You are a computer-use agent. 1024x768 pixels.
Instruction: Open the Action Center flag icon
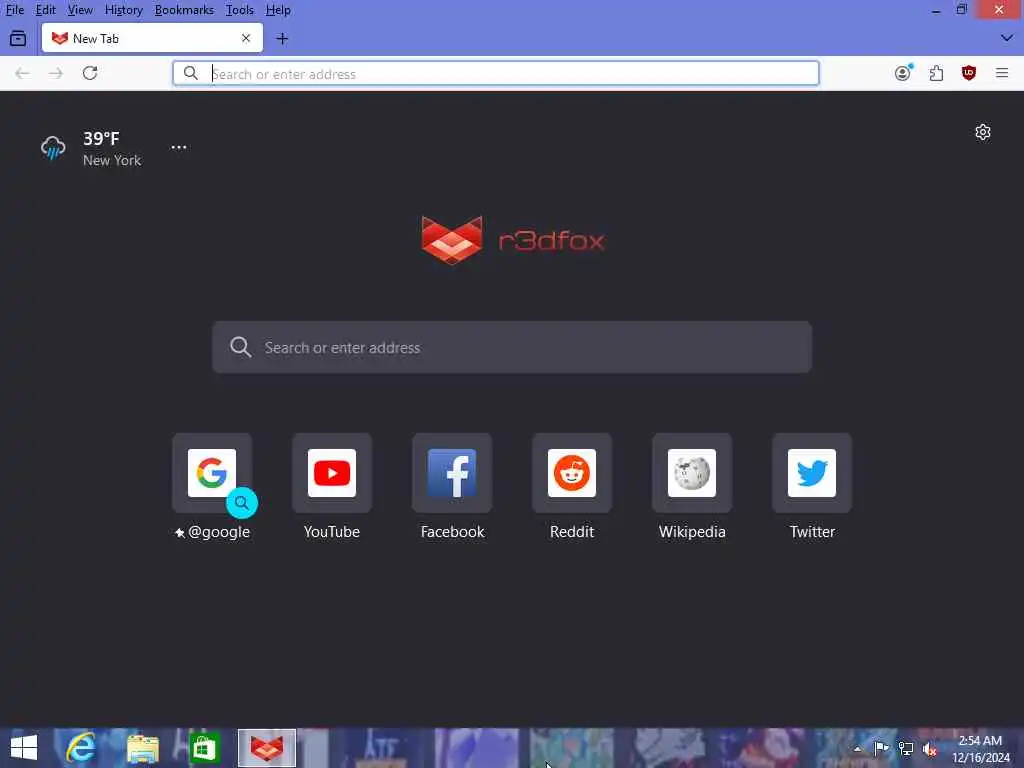[x=881, y=748]
